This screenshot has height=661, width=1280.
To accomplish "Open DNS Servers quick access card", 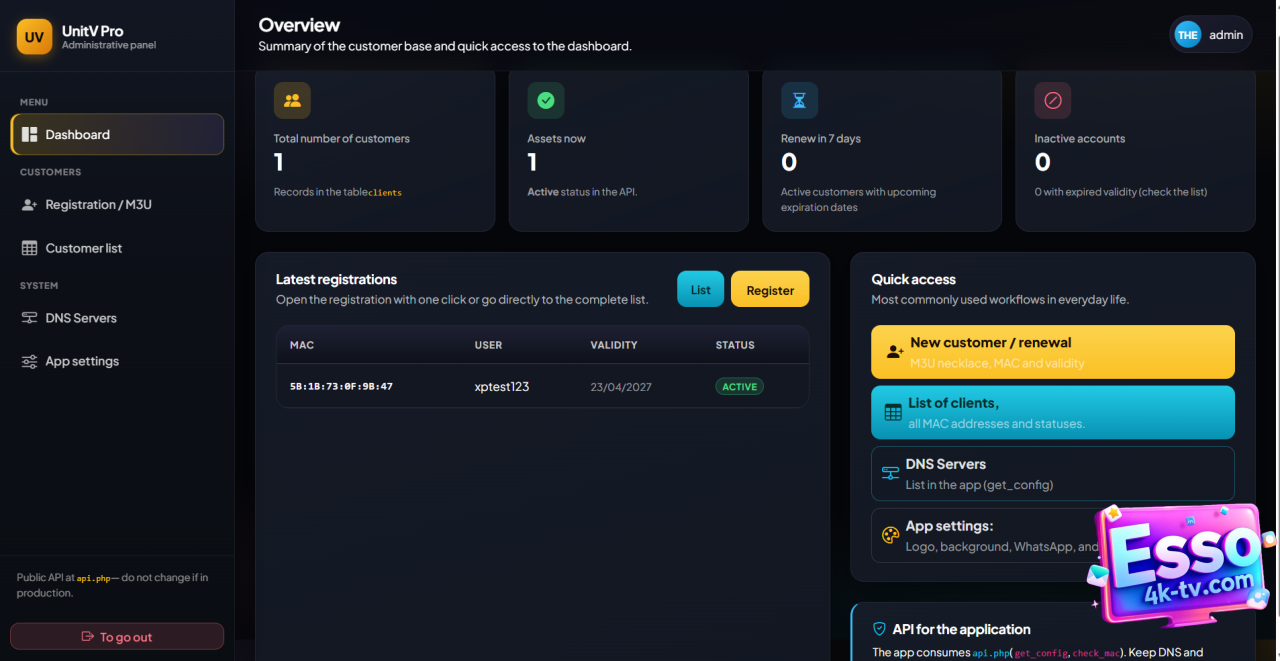I will pyautogui.click(x=1052, y=473).
